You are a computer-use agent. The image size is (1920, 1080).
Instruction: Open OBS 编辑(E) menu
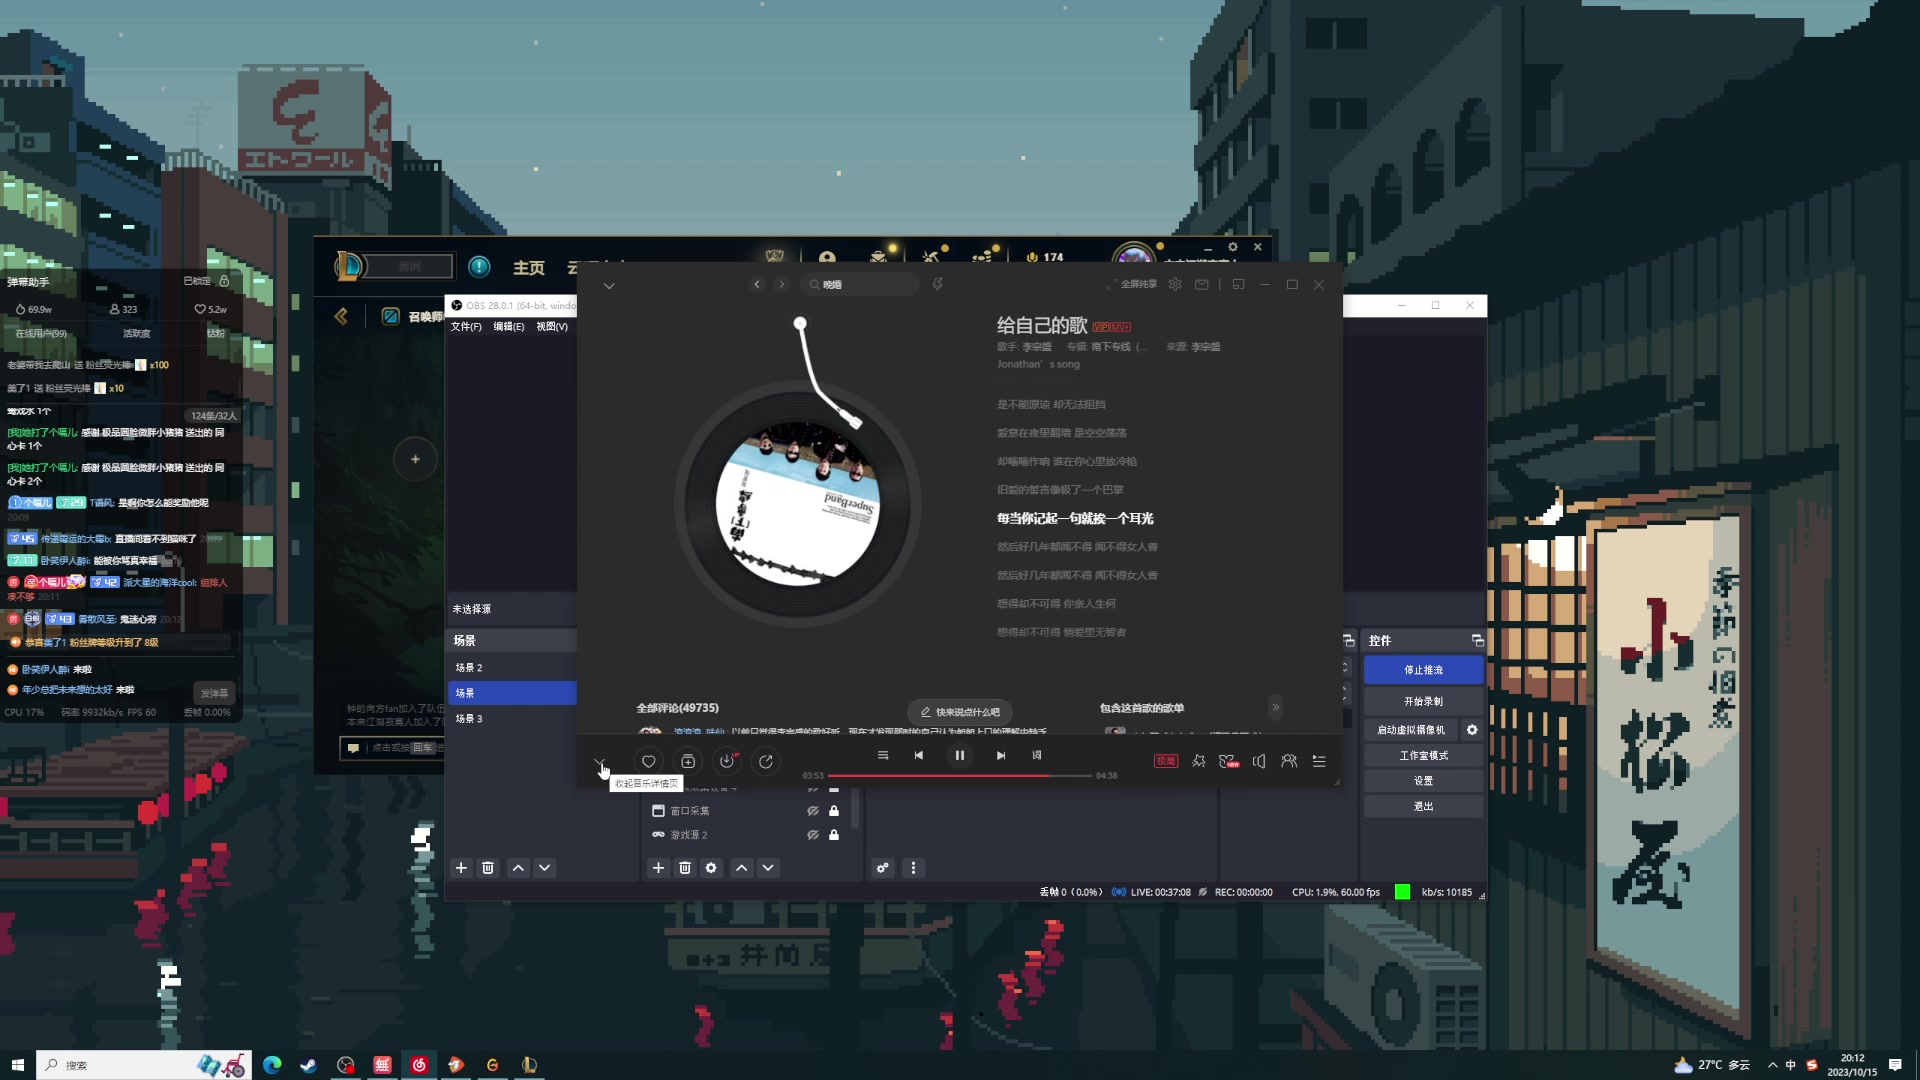tap(508, 327)
